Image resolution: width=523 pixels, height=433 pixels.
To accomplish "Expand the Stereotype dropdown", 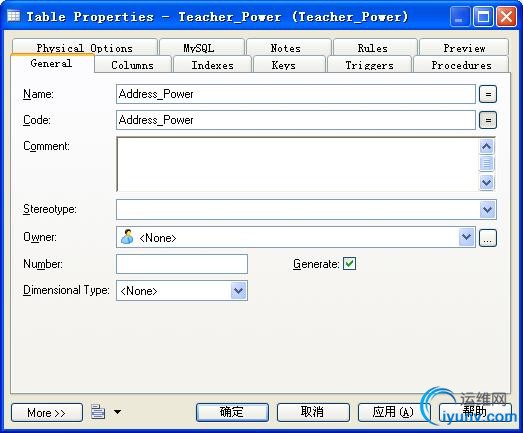I will coord(488,209).
